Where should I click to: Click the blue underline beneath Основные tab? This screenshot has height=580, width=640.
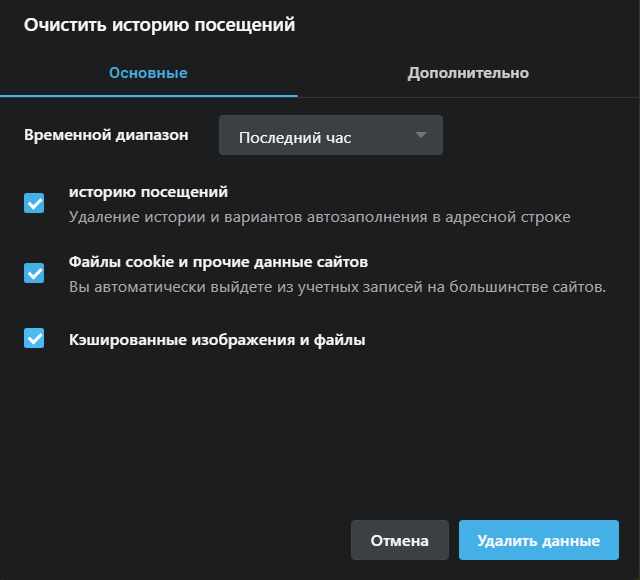tap(148, 95)
